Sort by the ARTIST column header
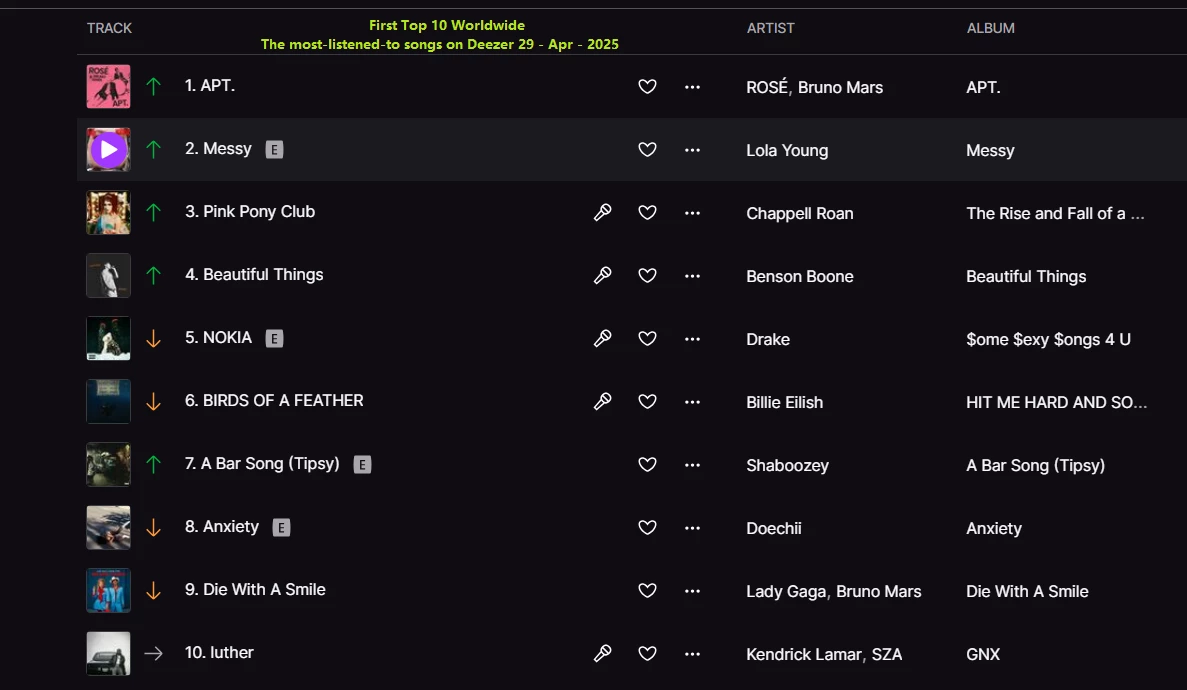 click(770, 28)
